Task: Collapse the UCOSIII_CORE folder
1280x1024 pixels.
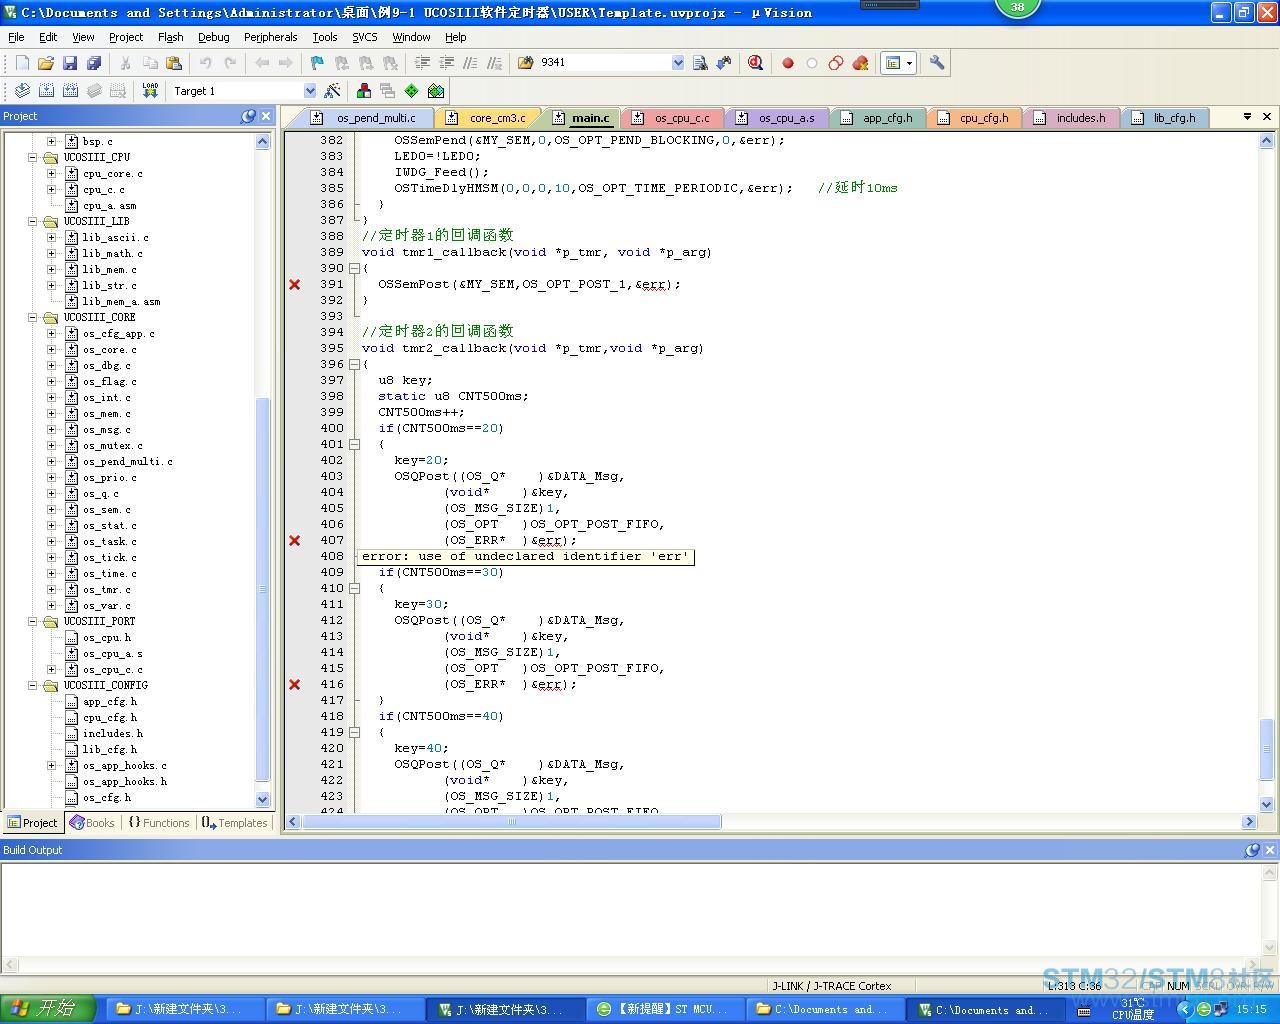Action: click(x=32, y=317)
